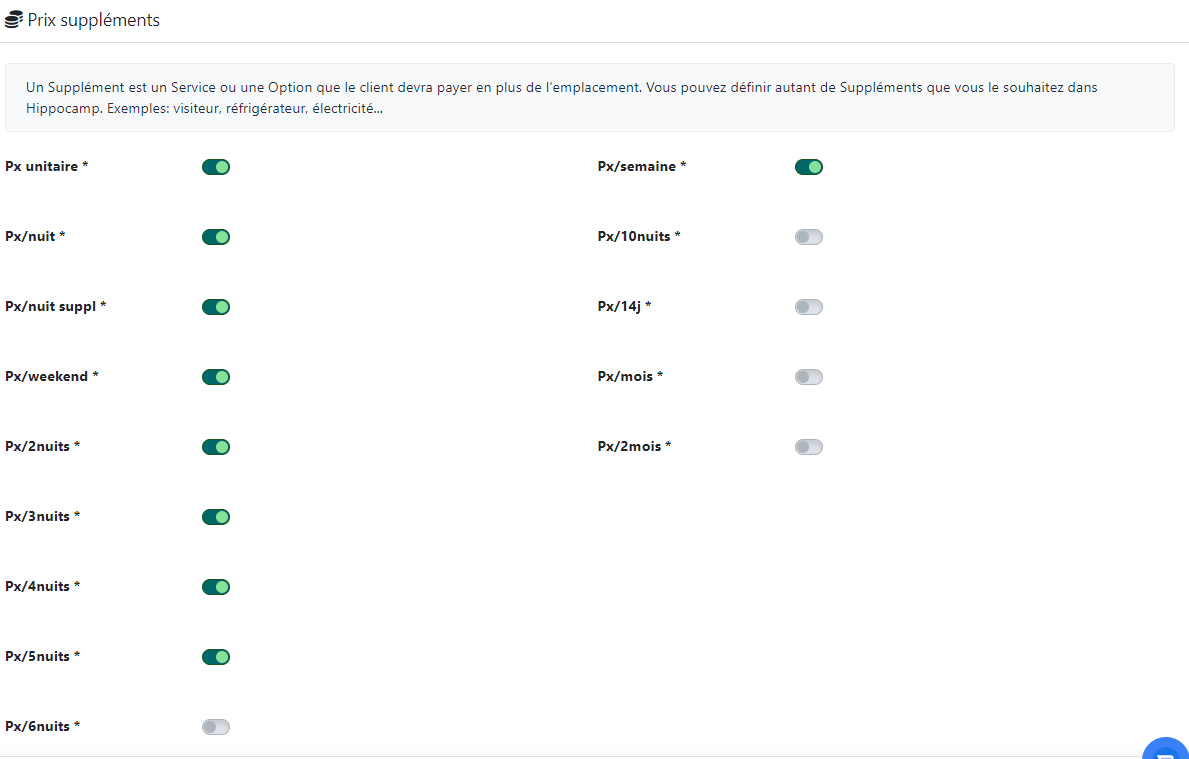Switch off Px/5nuits pricing
Screen dimensions: 1189x759
[216, 657]
